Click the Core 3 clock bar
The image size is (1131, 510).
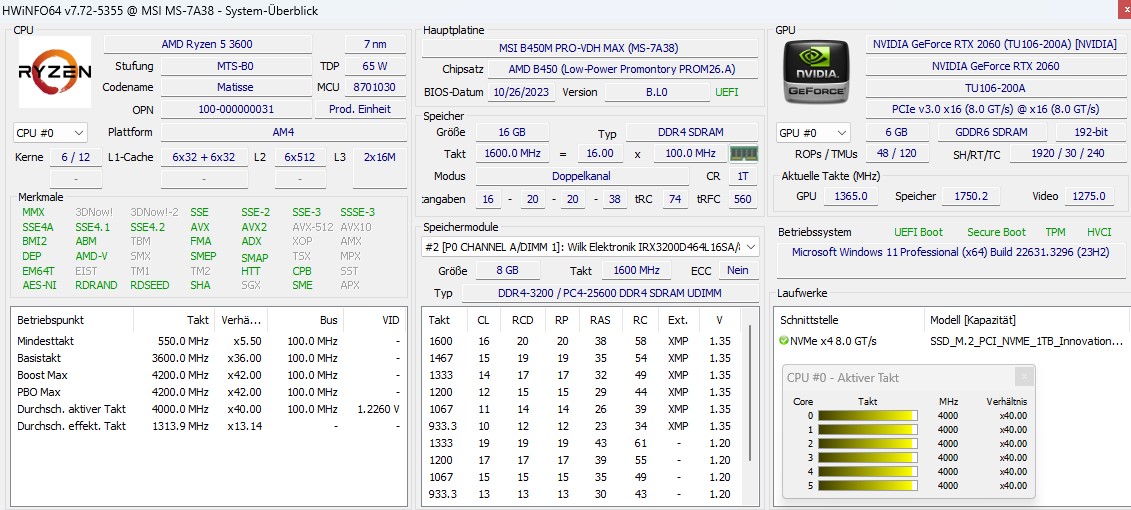tap(868, 457)
